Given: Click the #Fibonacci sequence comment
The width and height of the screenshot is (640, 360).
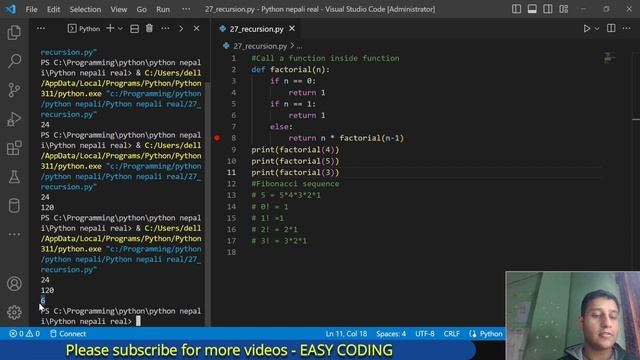Looking at the screenshot, I should 295,184.
